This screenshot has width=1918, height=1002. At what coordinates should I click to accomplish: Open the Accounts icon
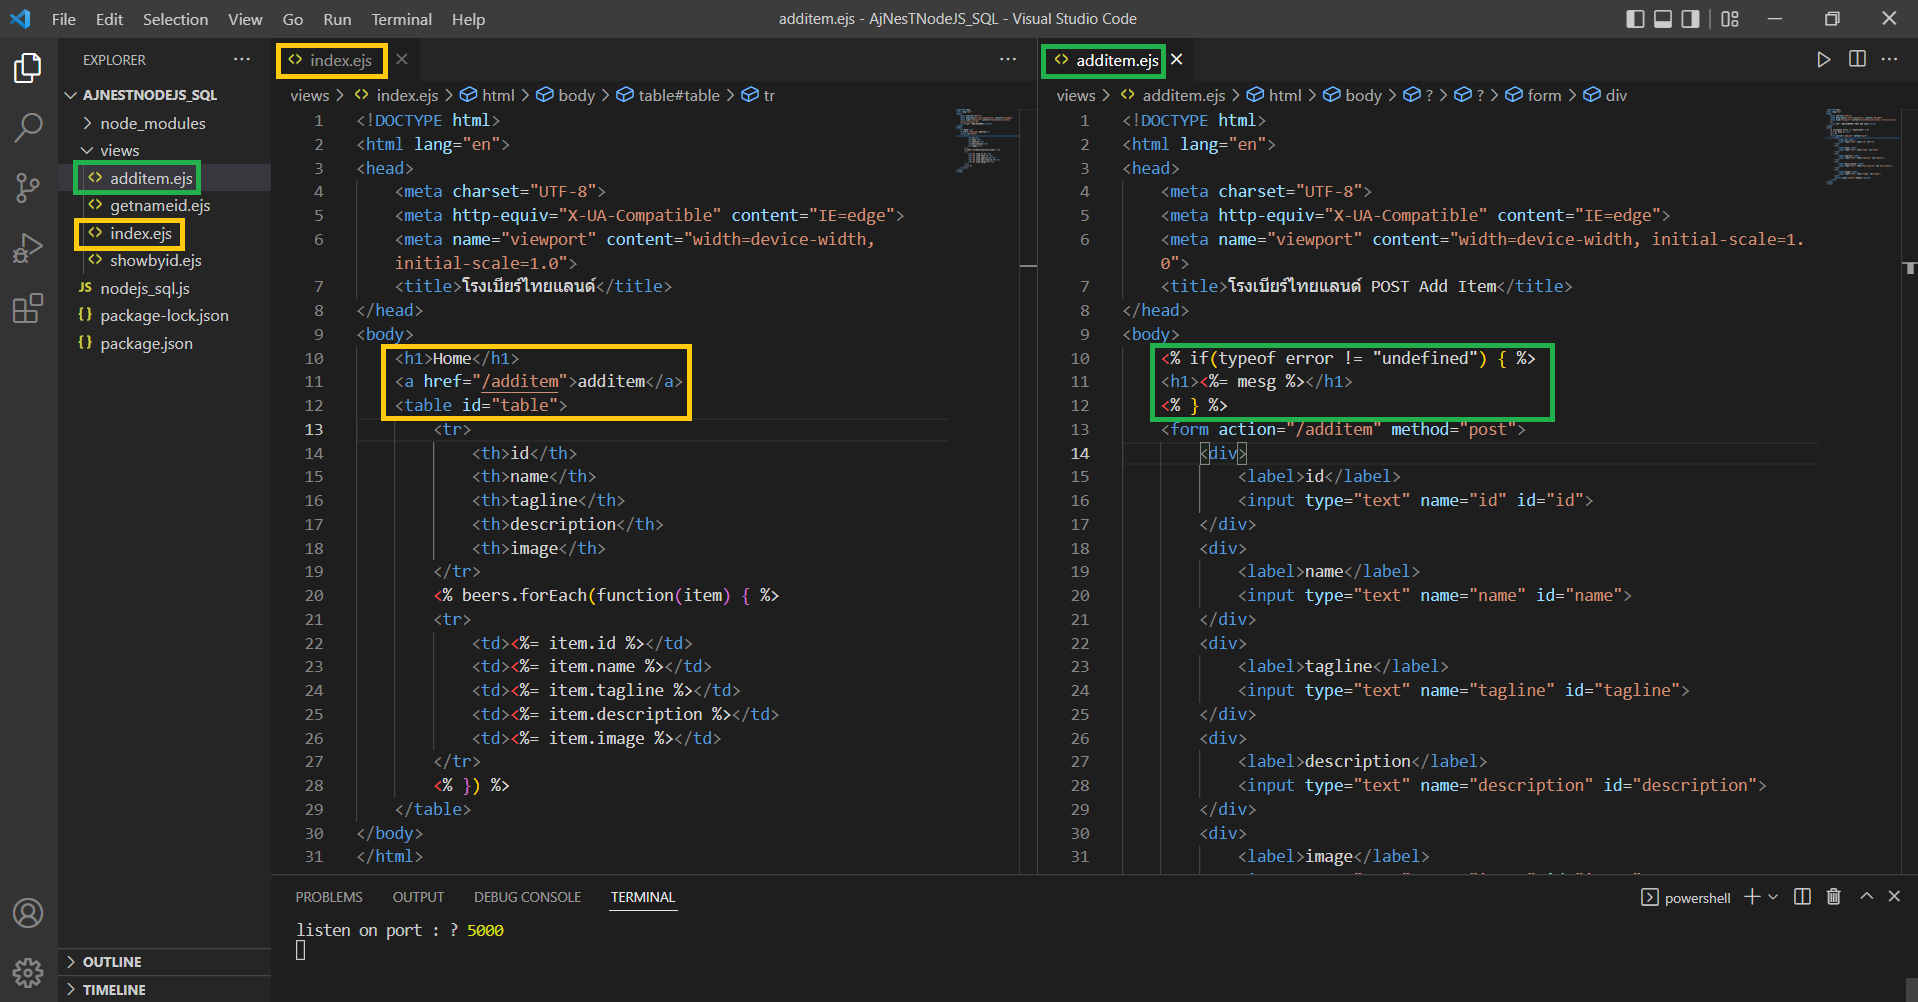[x=28, y=913]
